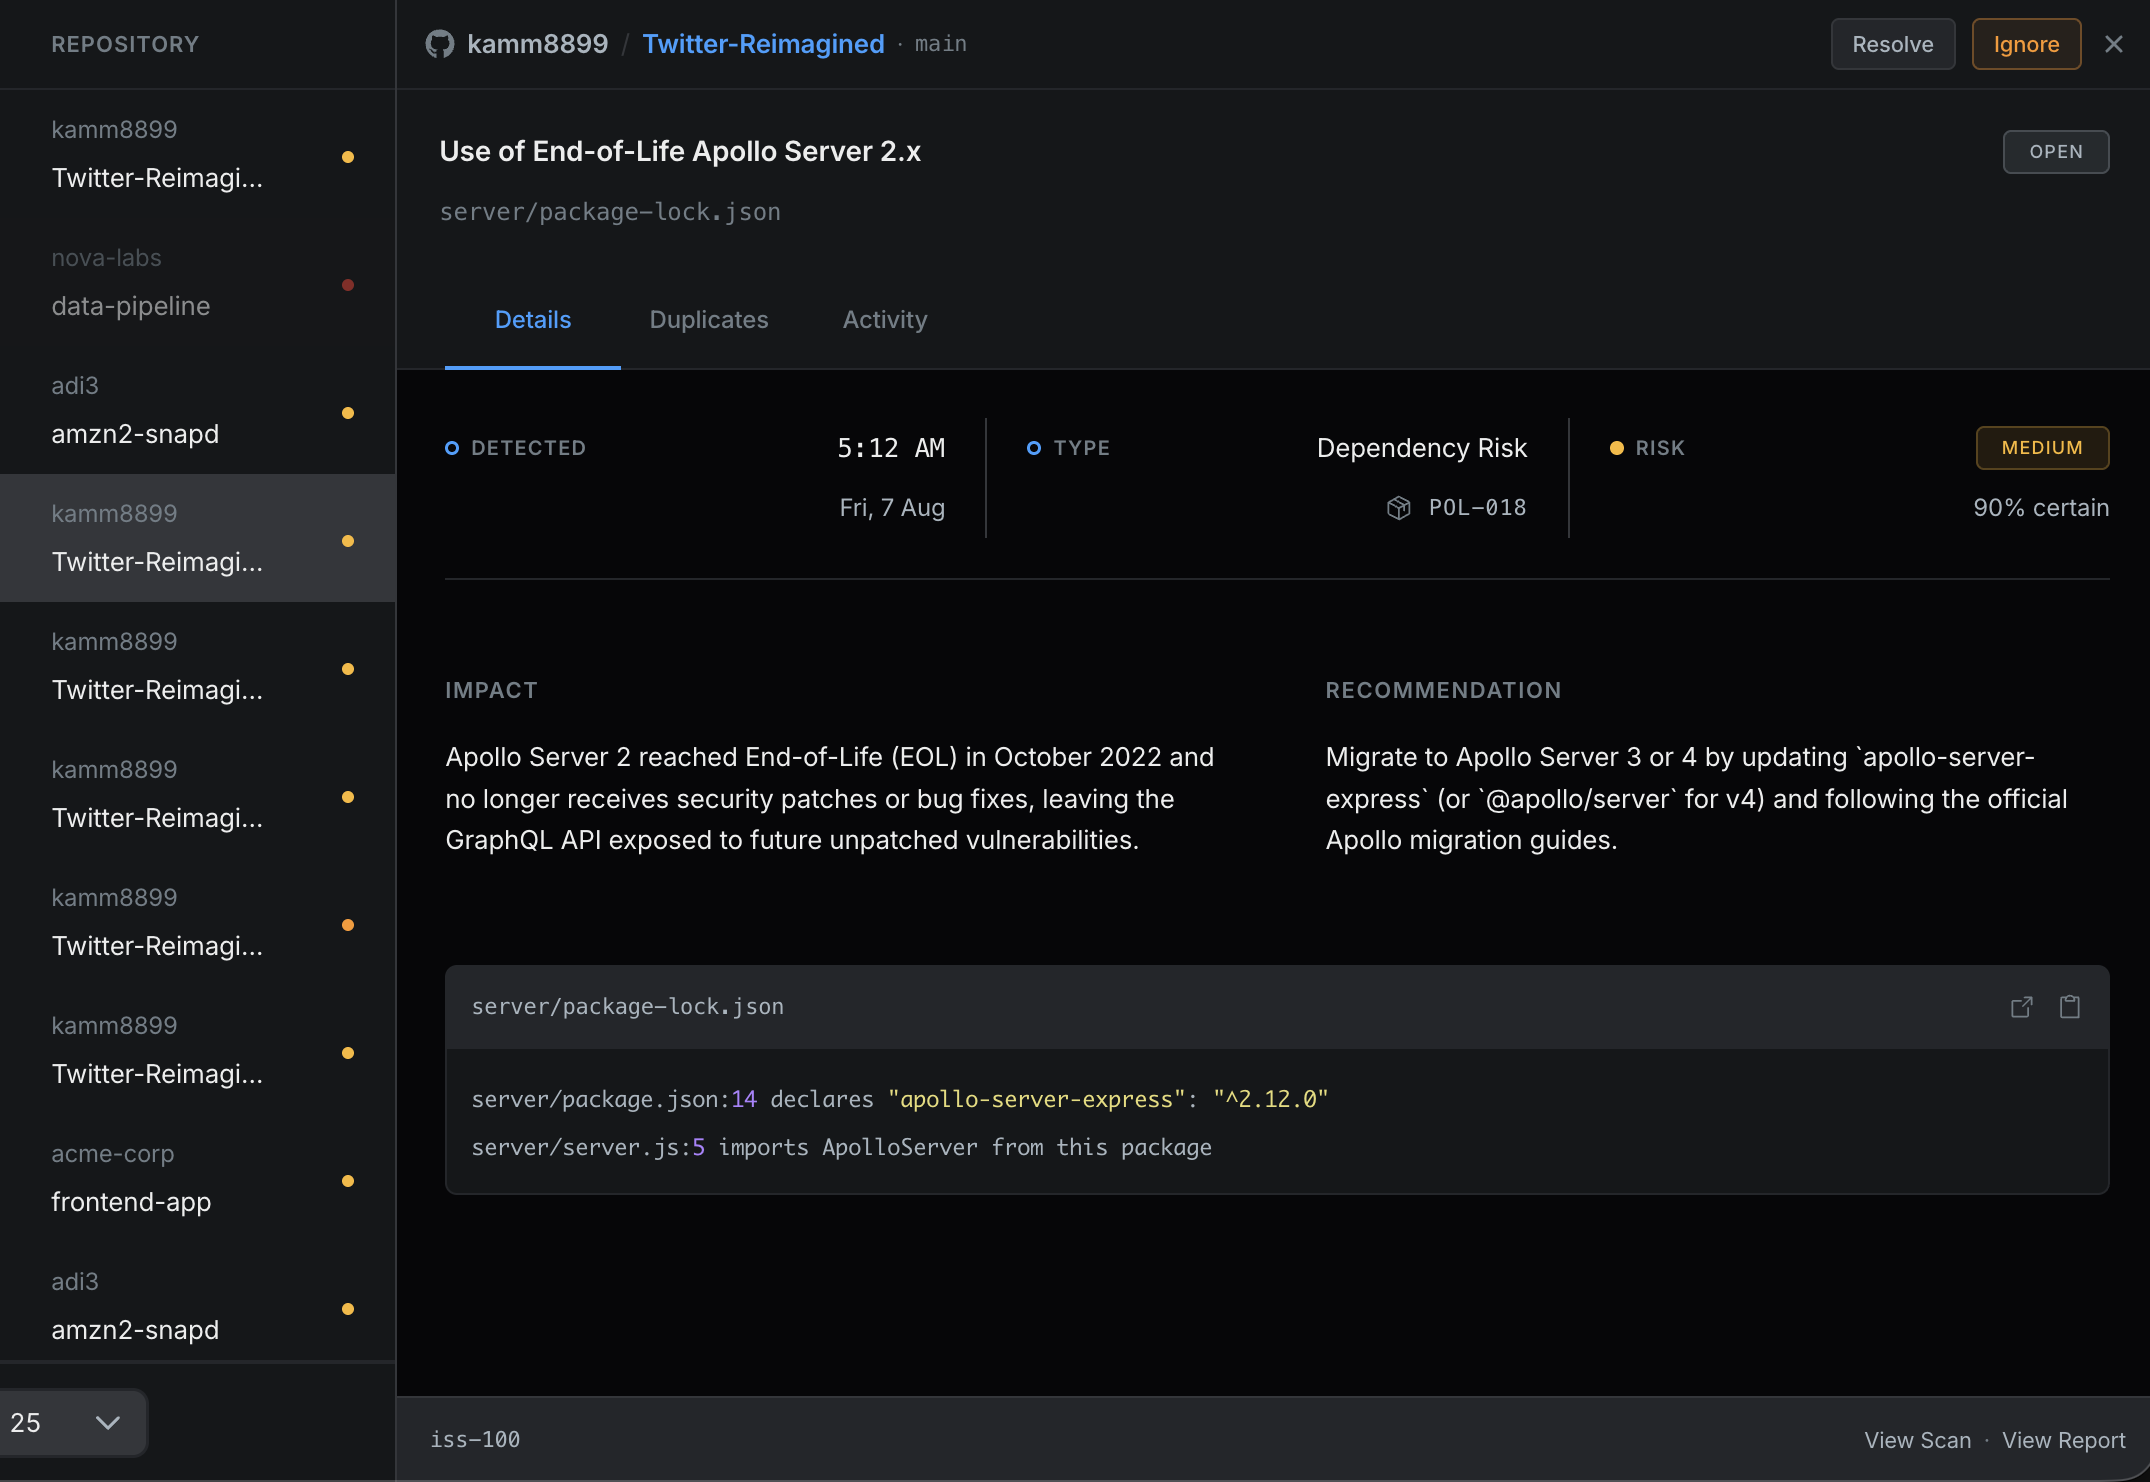This screenshot has width=2150, height=1482.
Task: Open the View Scan link
Action: pyautogui.click(x=1917, y=1440)
